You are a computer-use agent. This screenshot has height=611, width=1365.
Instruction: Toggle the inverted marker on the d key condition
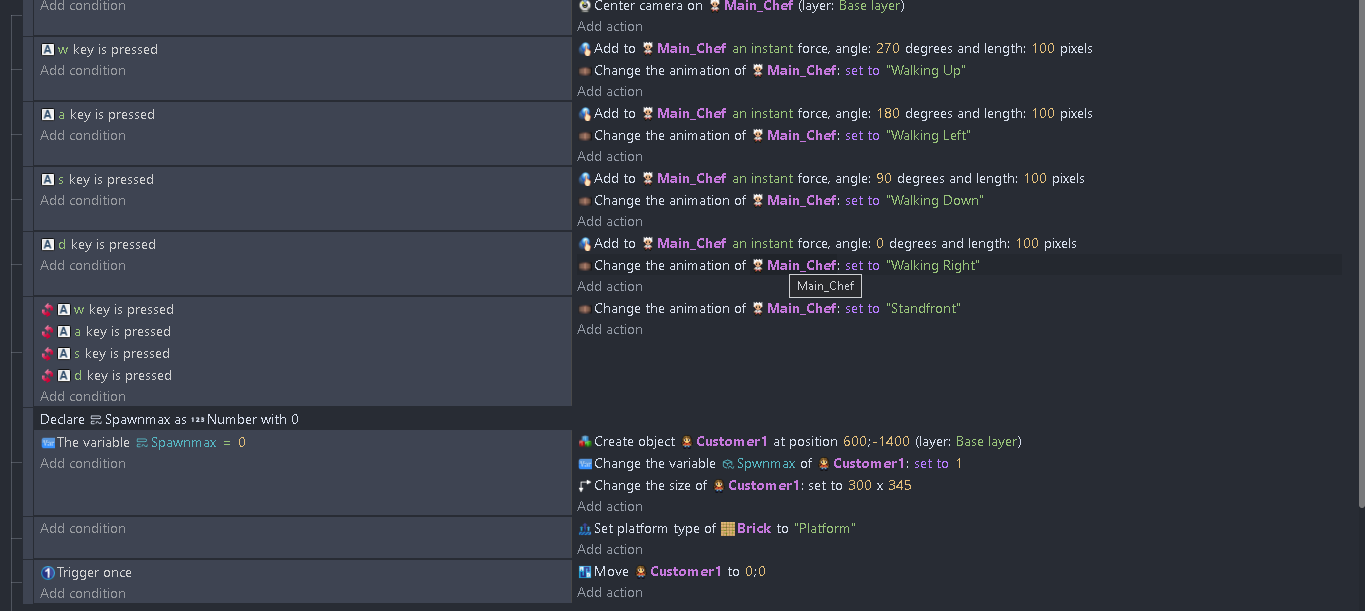tap(47, 376)
